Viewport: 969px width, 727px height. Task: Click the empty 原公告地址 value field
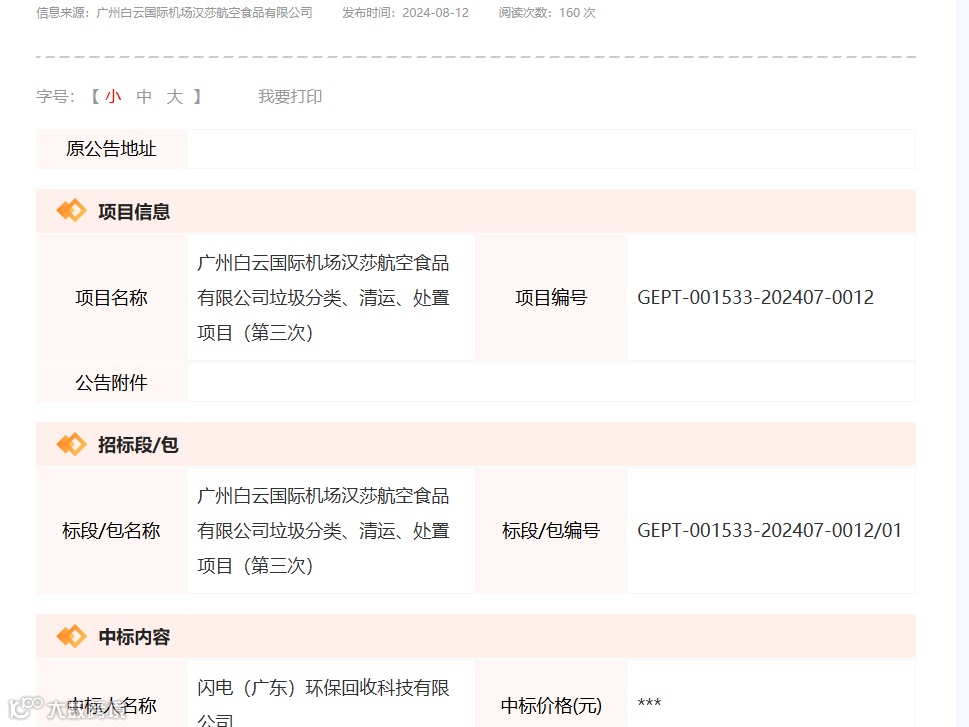pos(551,149)
